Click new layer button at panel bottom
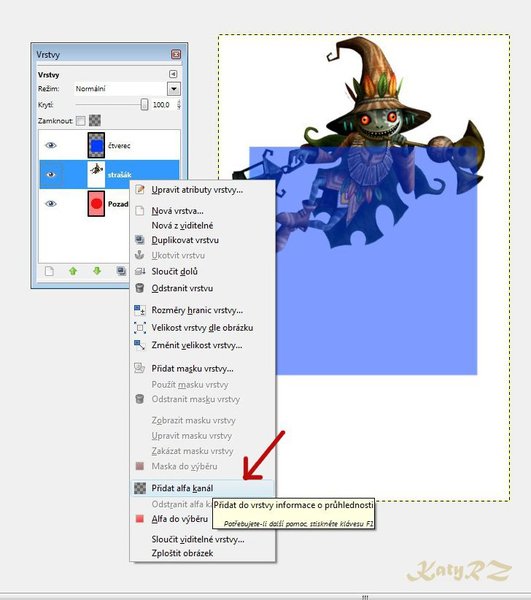The width and height of the screenshot is (531, 600). click(x=49, y=271)
